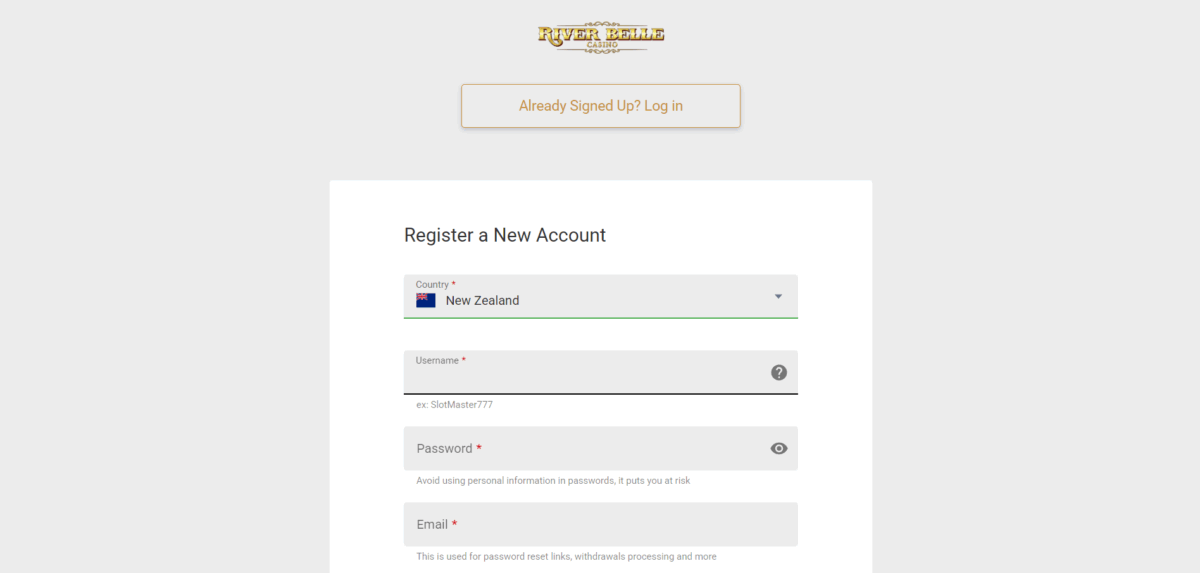Click into the Password field

point(585,448)
